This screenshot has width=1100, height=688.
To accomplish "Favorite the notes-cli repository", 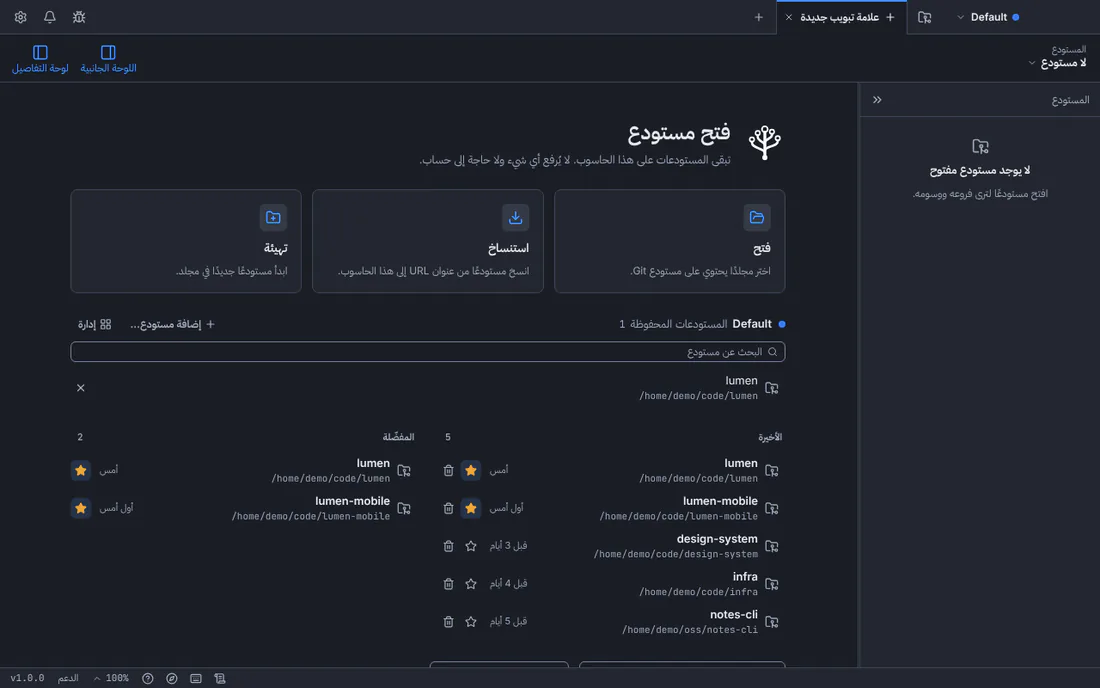I will 471,621.
